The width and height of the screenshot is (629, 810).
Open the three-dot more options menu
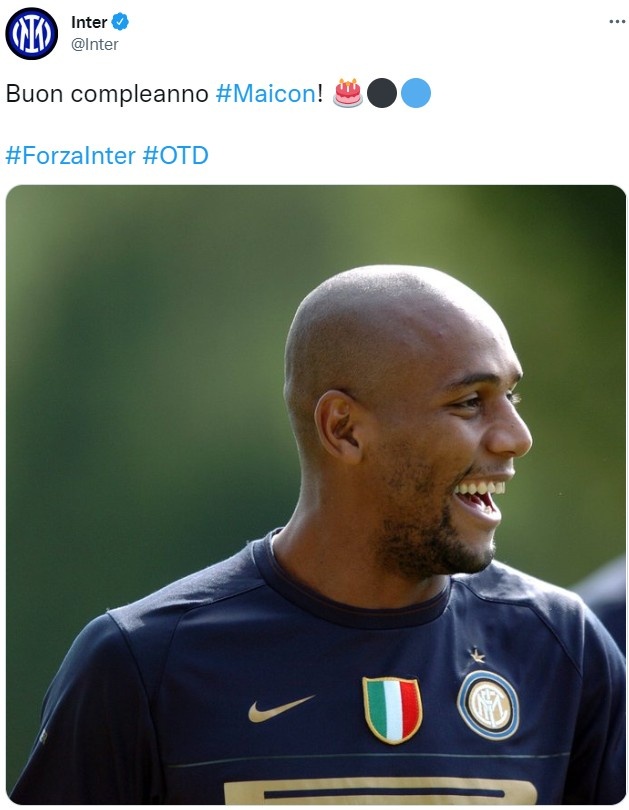(617, 22)
